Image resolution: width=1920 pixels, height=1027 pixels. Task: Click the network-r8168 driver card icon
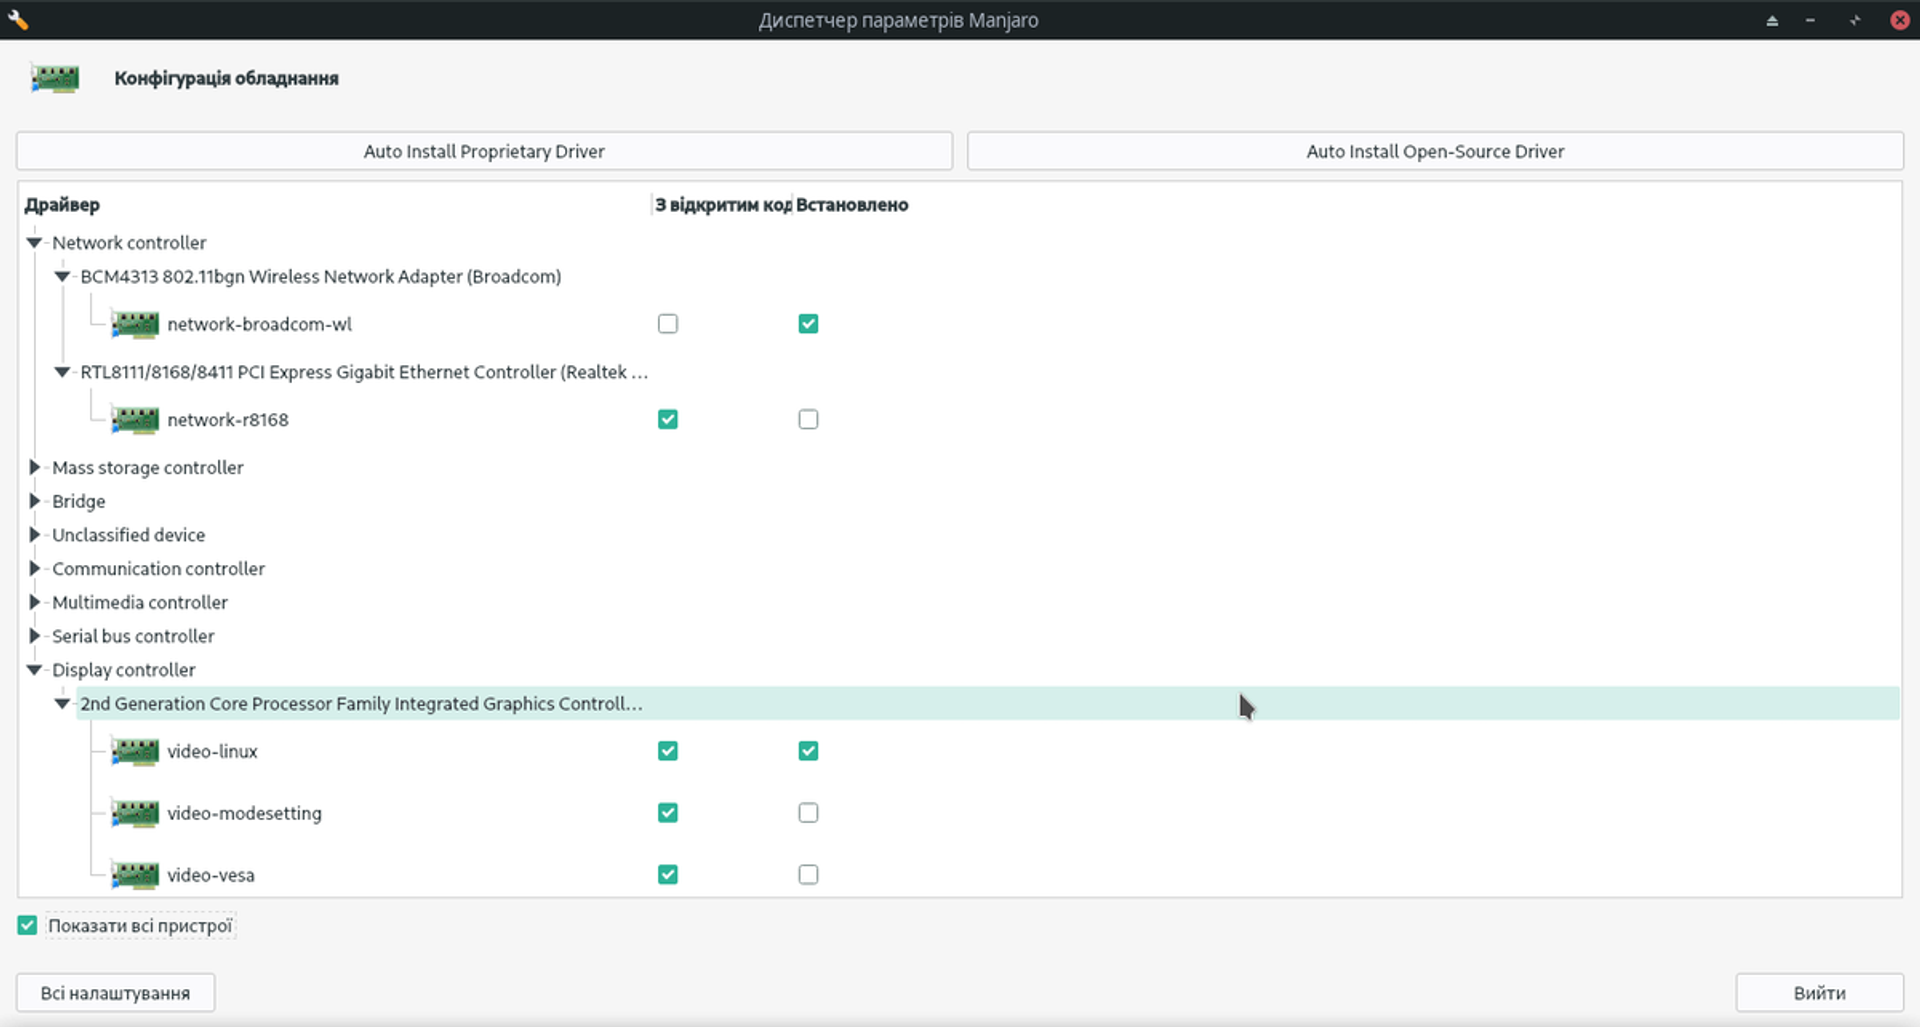(x=135, y=420)
